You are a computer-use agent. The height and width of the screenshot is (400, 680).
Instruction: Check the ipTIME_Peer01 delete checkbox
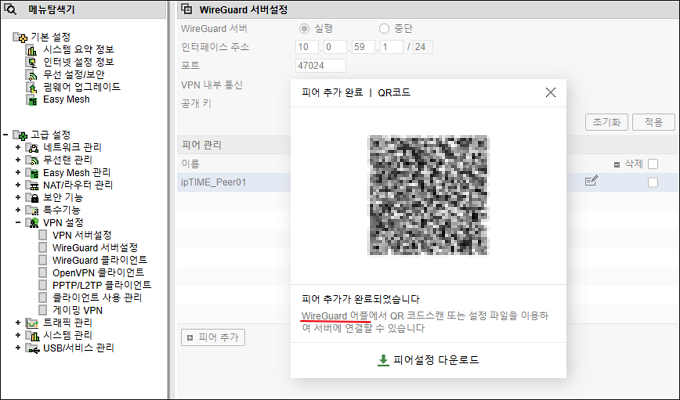653,183
